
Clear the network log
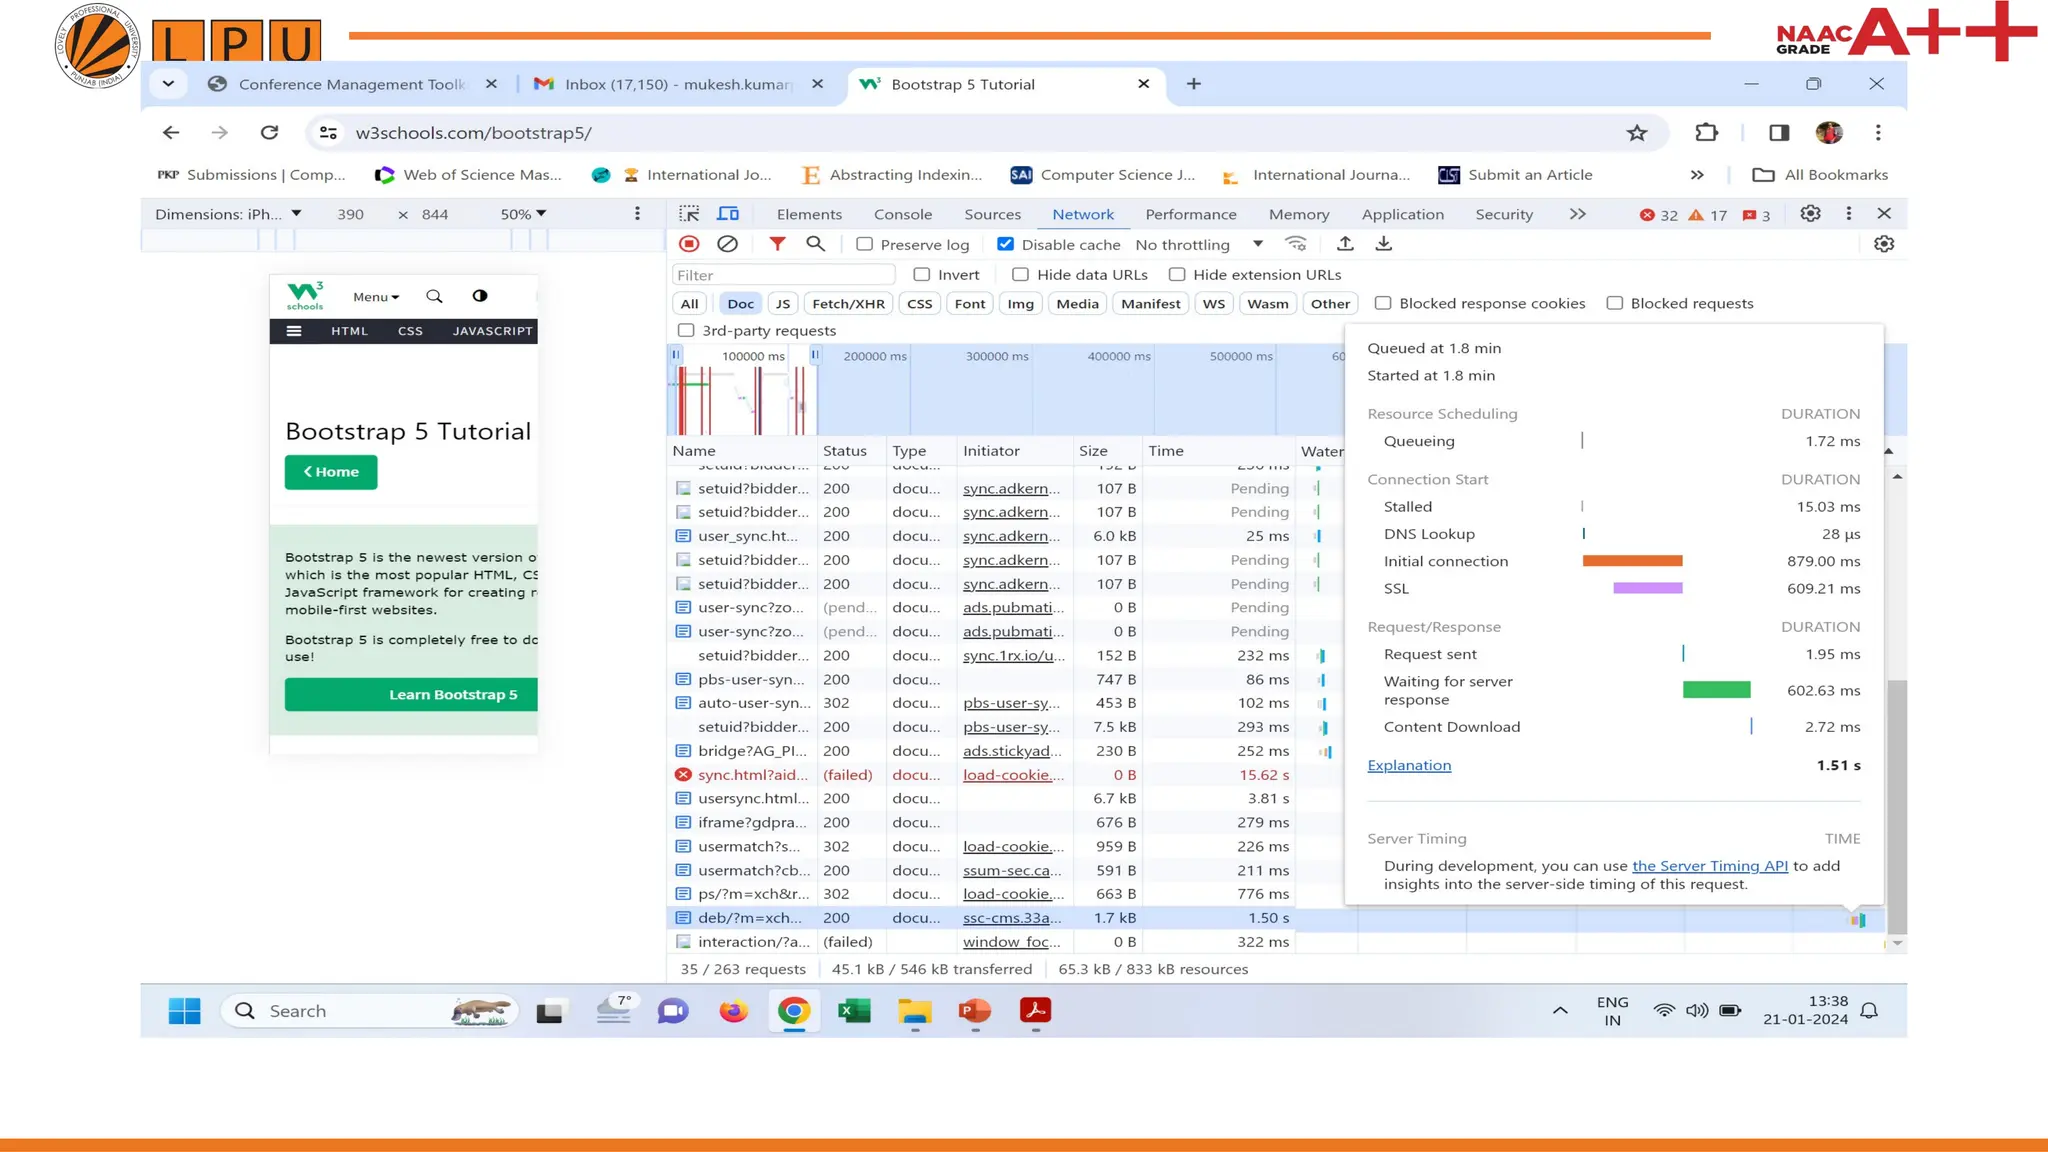pyautogui.click(x=728, y=244)
